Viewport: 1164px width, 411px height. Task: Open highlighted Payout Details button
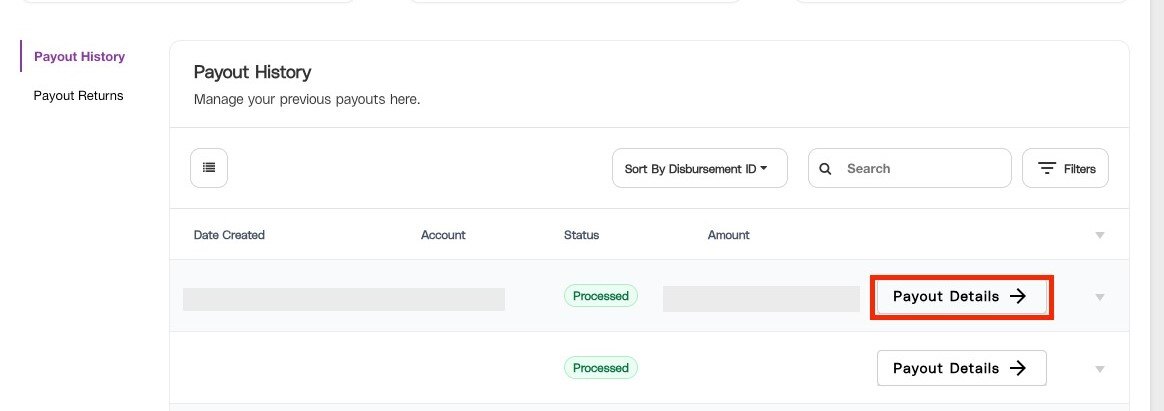[x=961, y=296]
